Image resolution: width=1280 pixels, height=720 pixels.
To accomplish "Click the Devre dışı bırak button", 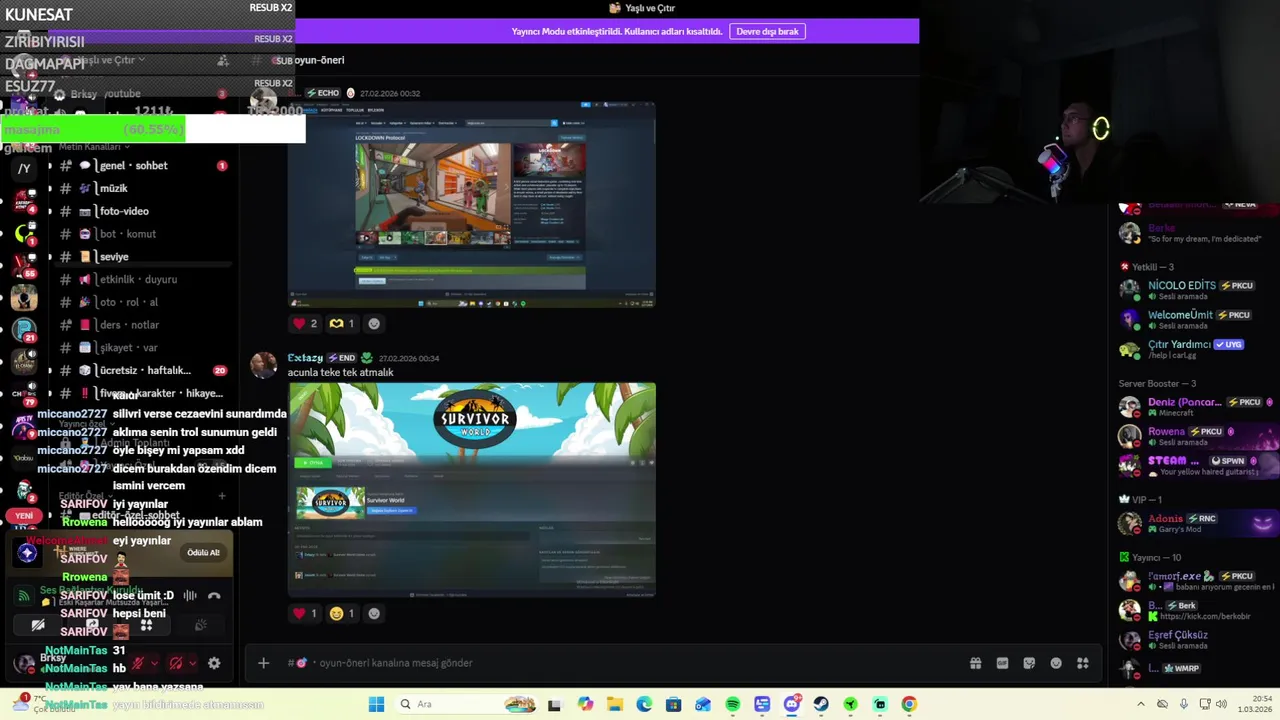I will (x=767, y=31).
